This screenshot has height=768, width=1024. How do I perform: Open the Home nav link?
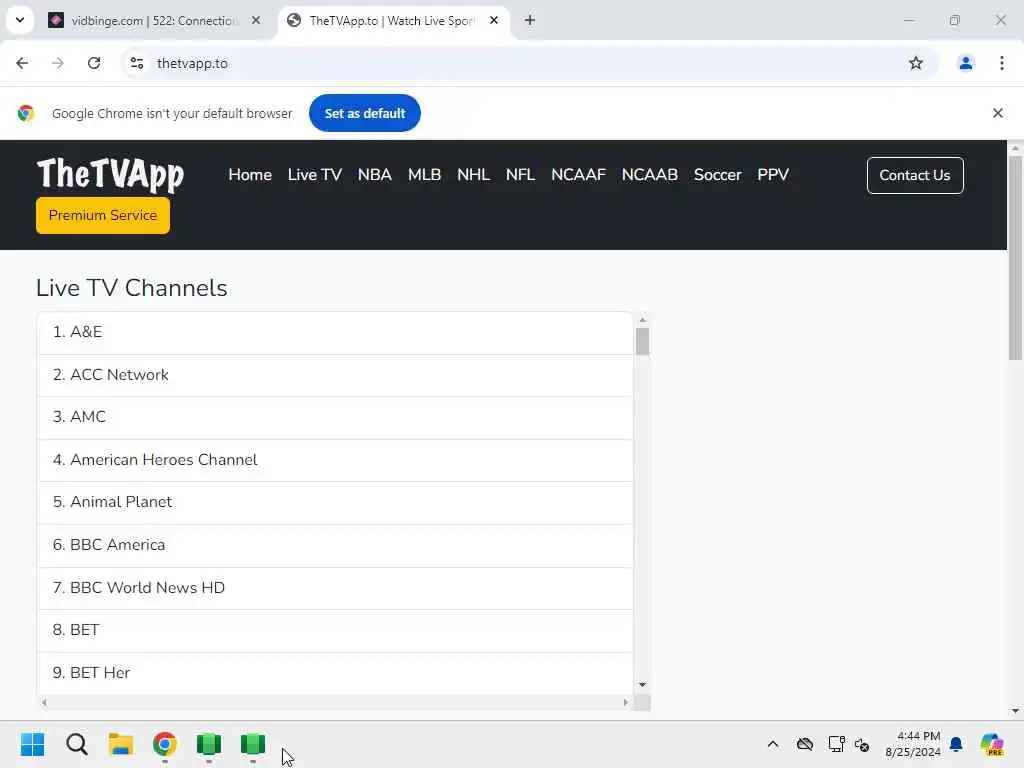(x=250, y=175)
